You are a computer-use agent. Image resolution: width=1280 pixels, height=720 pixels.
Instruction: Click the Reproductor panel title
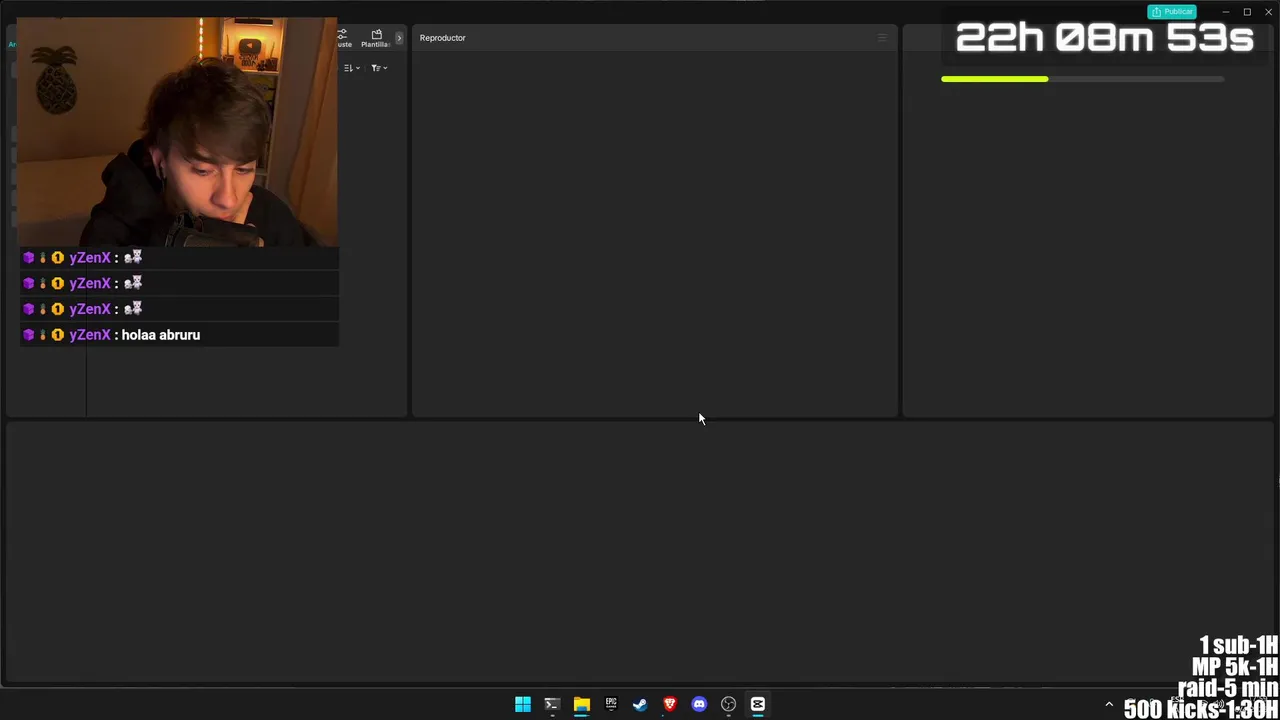[443, 38]
